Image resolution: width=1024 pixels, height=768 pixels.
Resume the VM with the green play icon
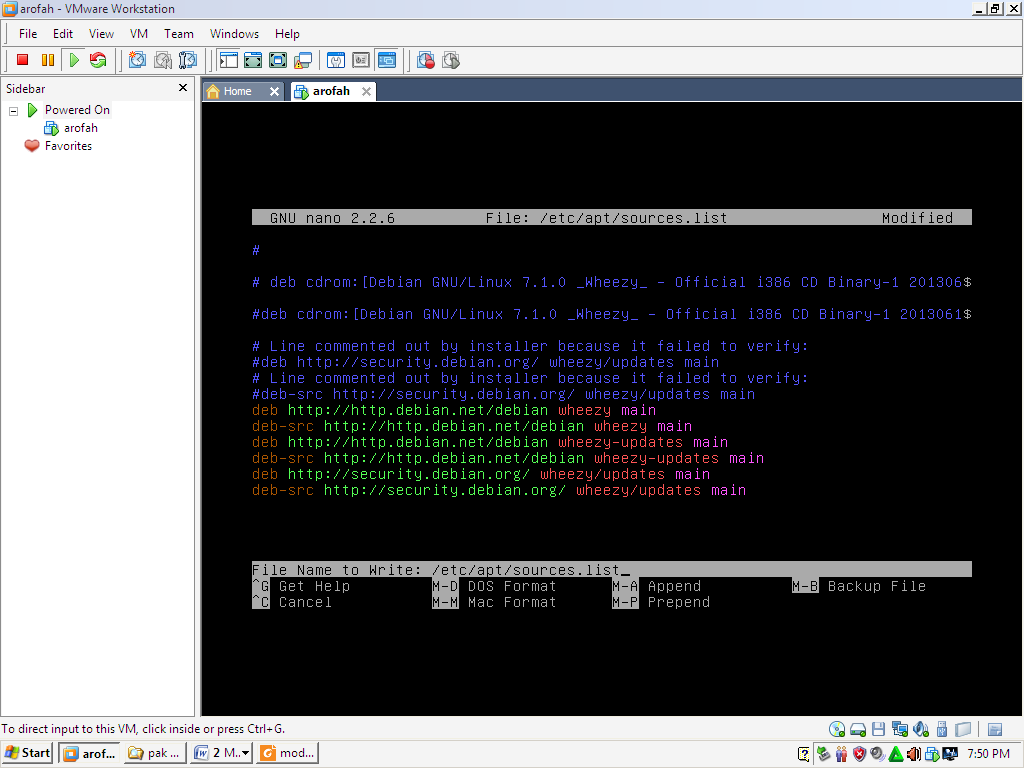pos(74,60)
